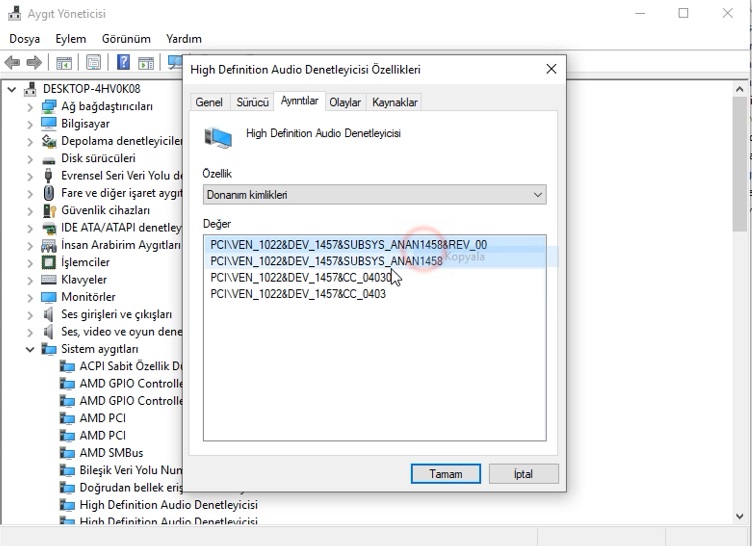Expand the Disk sürücüleri category
Viewport: 752px width, 546px height.
click(30, 159)
